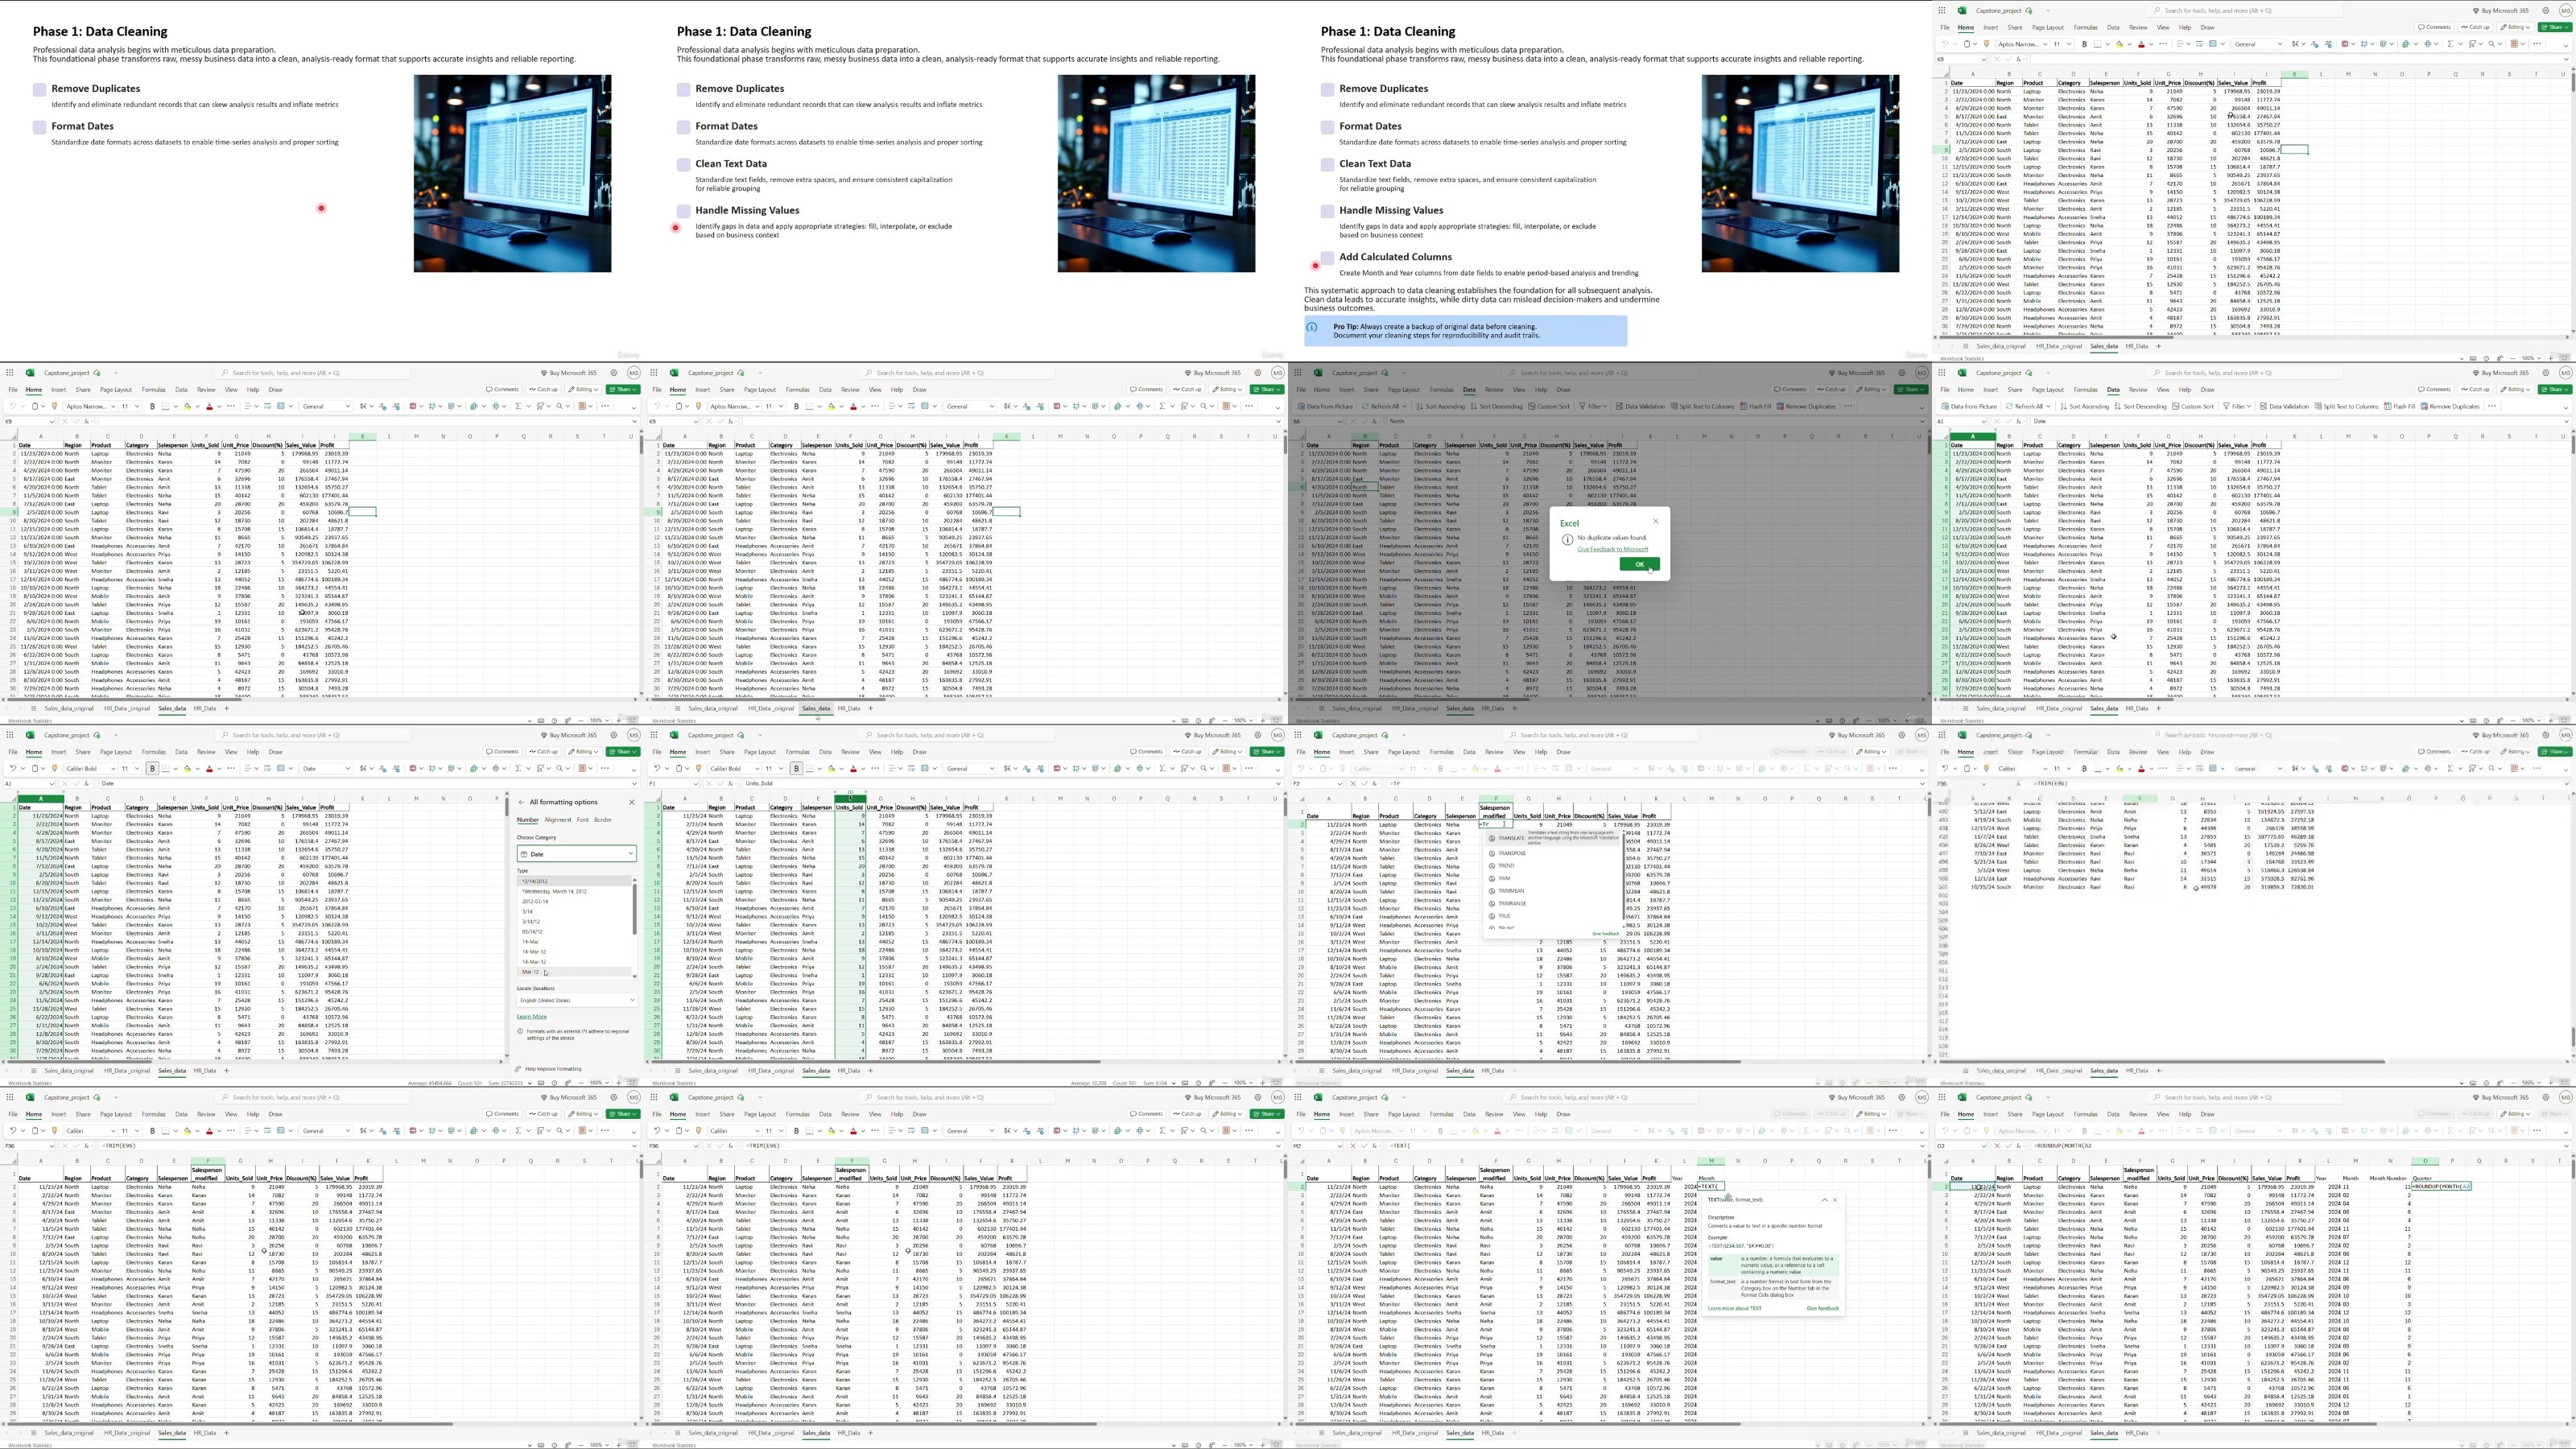Close the No duplicate values dialog
Image resolution: width=2576 pixels, height=1449 pixels.
(x=1655, y=521)
